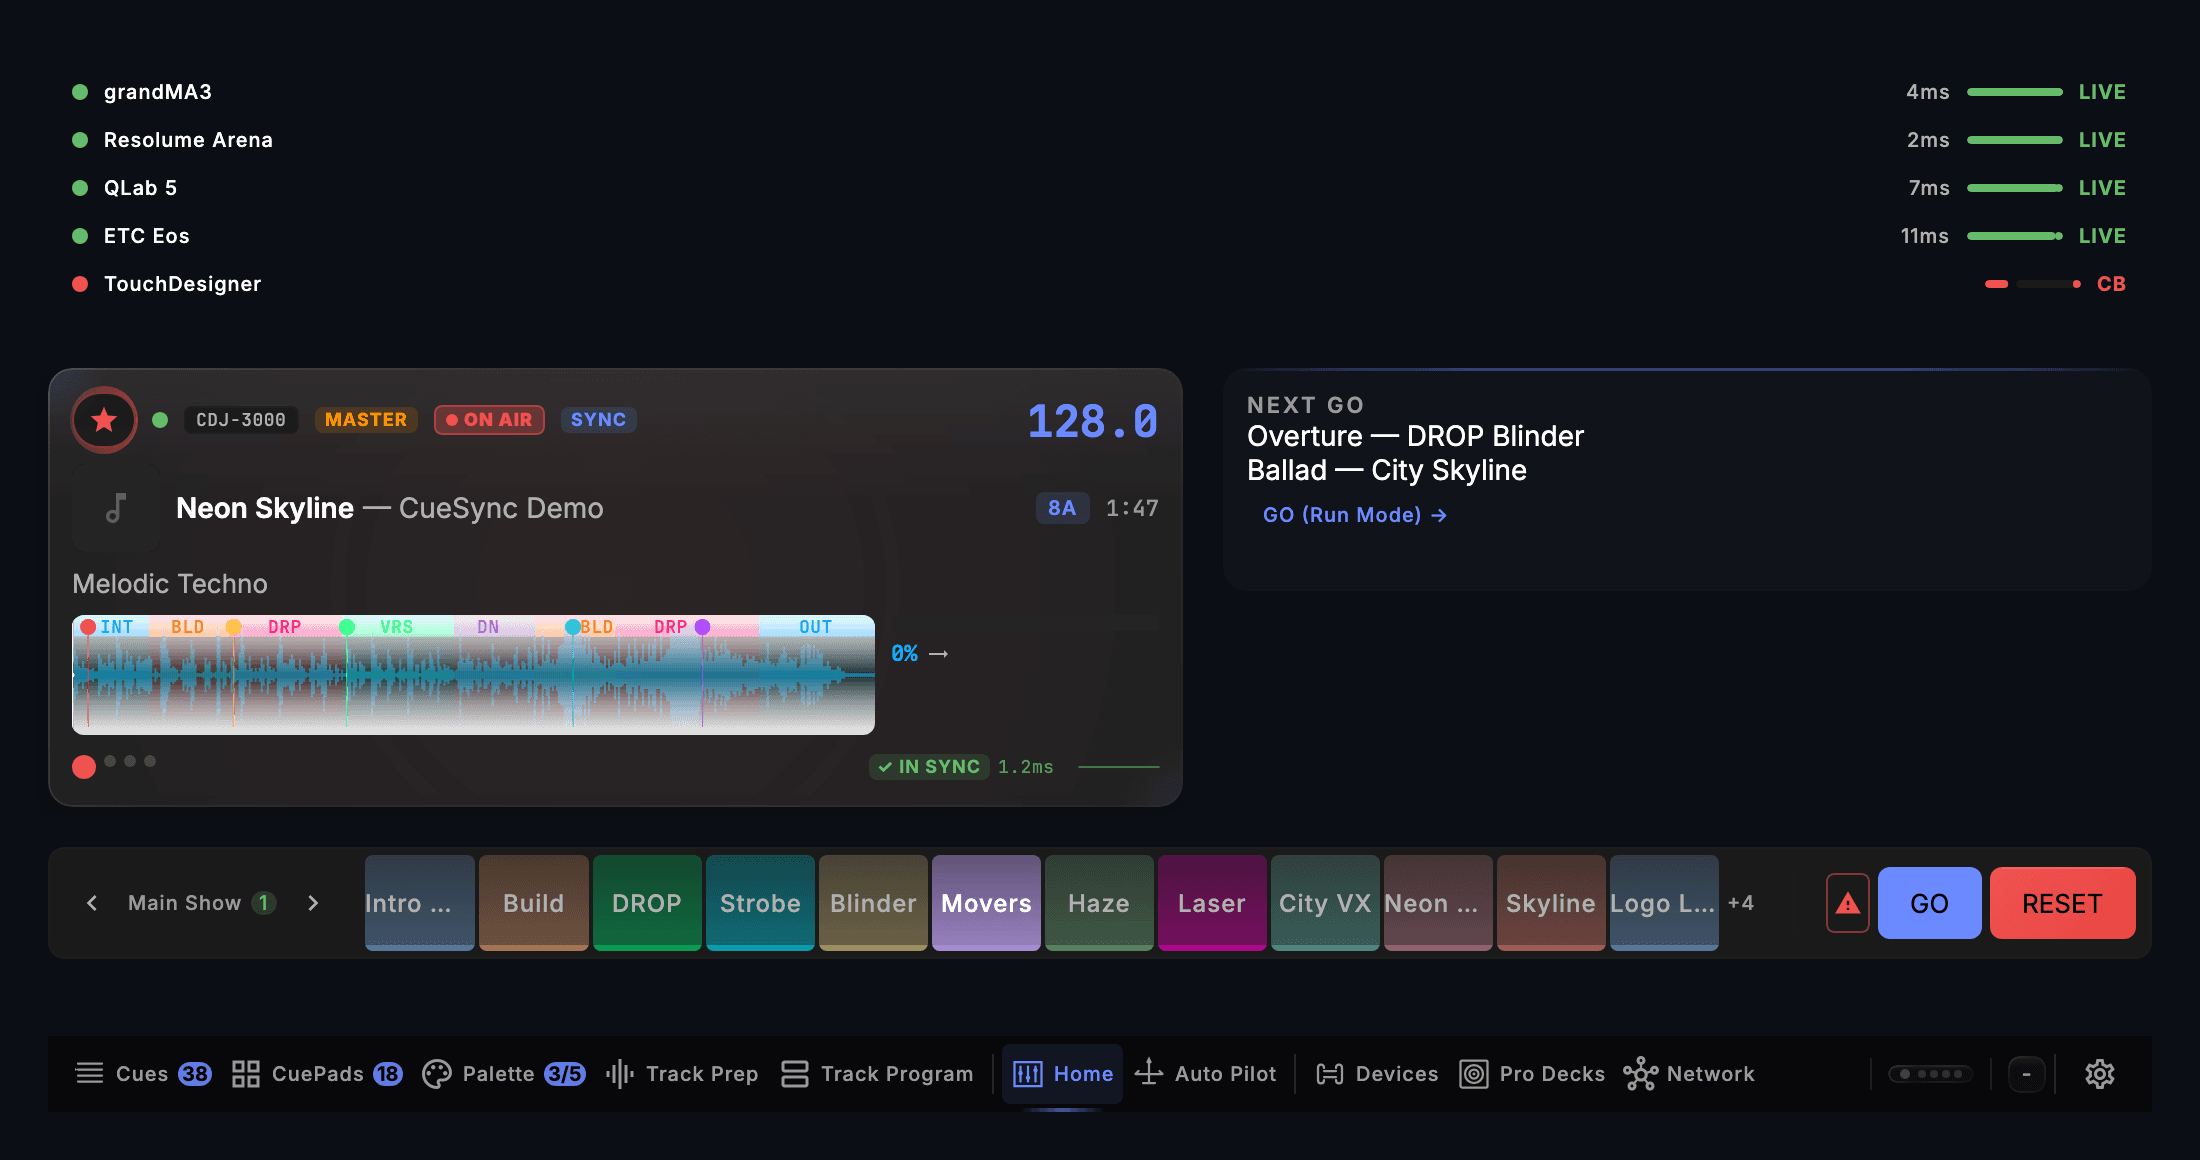Image resolution: width=2200 pixels, height=1160 pixels.
Task: Trigger the Movers cue pad
Action: point(986,903)
